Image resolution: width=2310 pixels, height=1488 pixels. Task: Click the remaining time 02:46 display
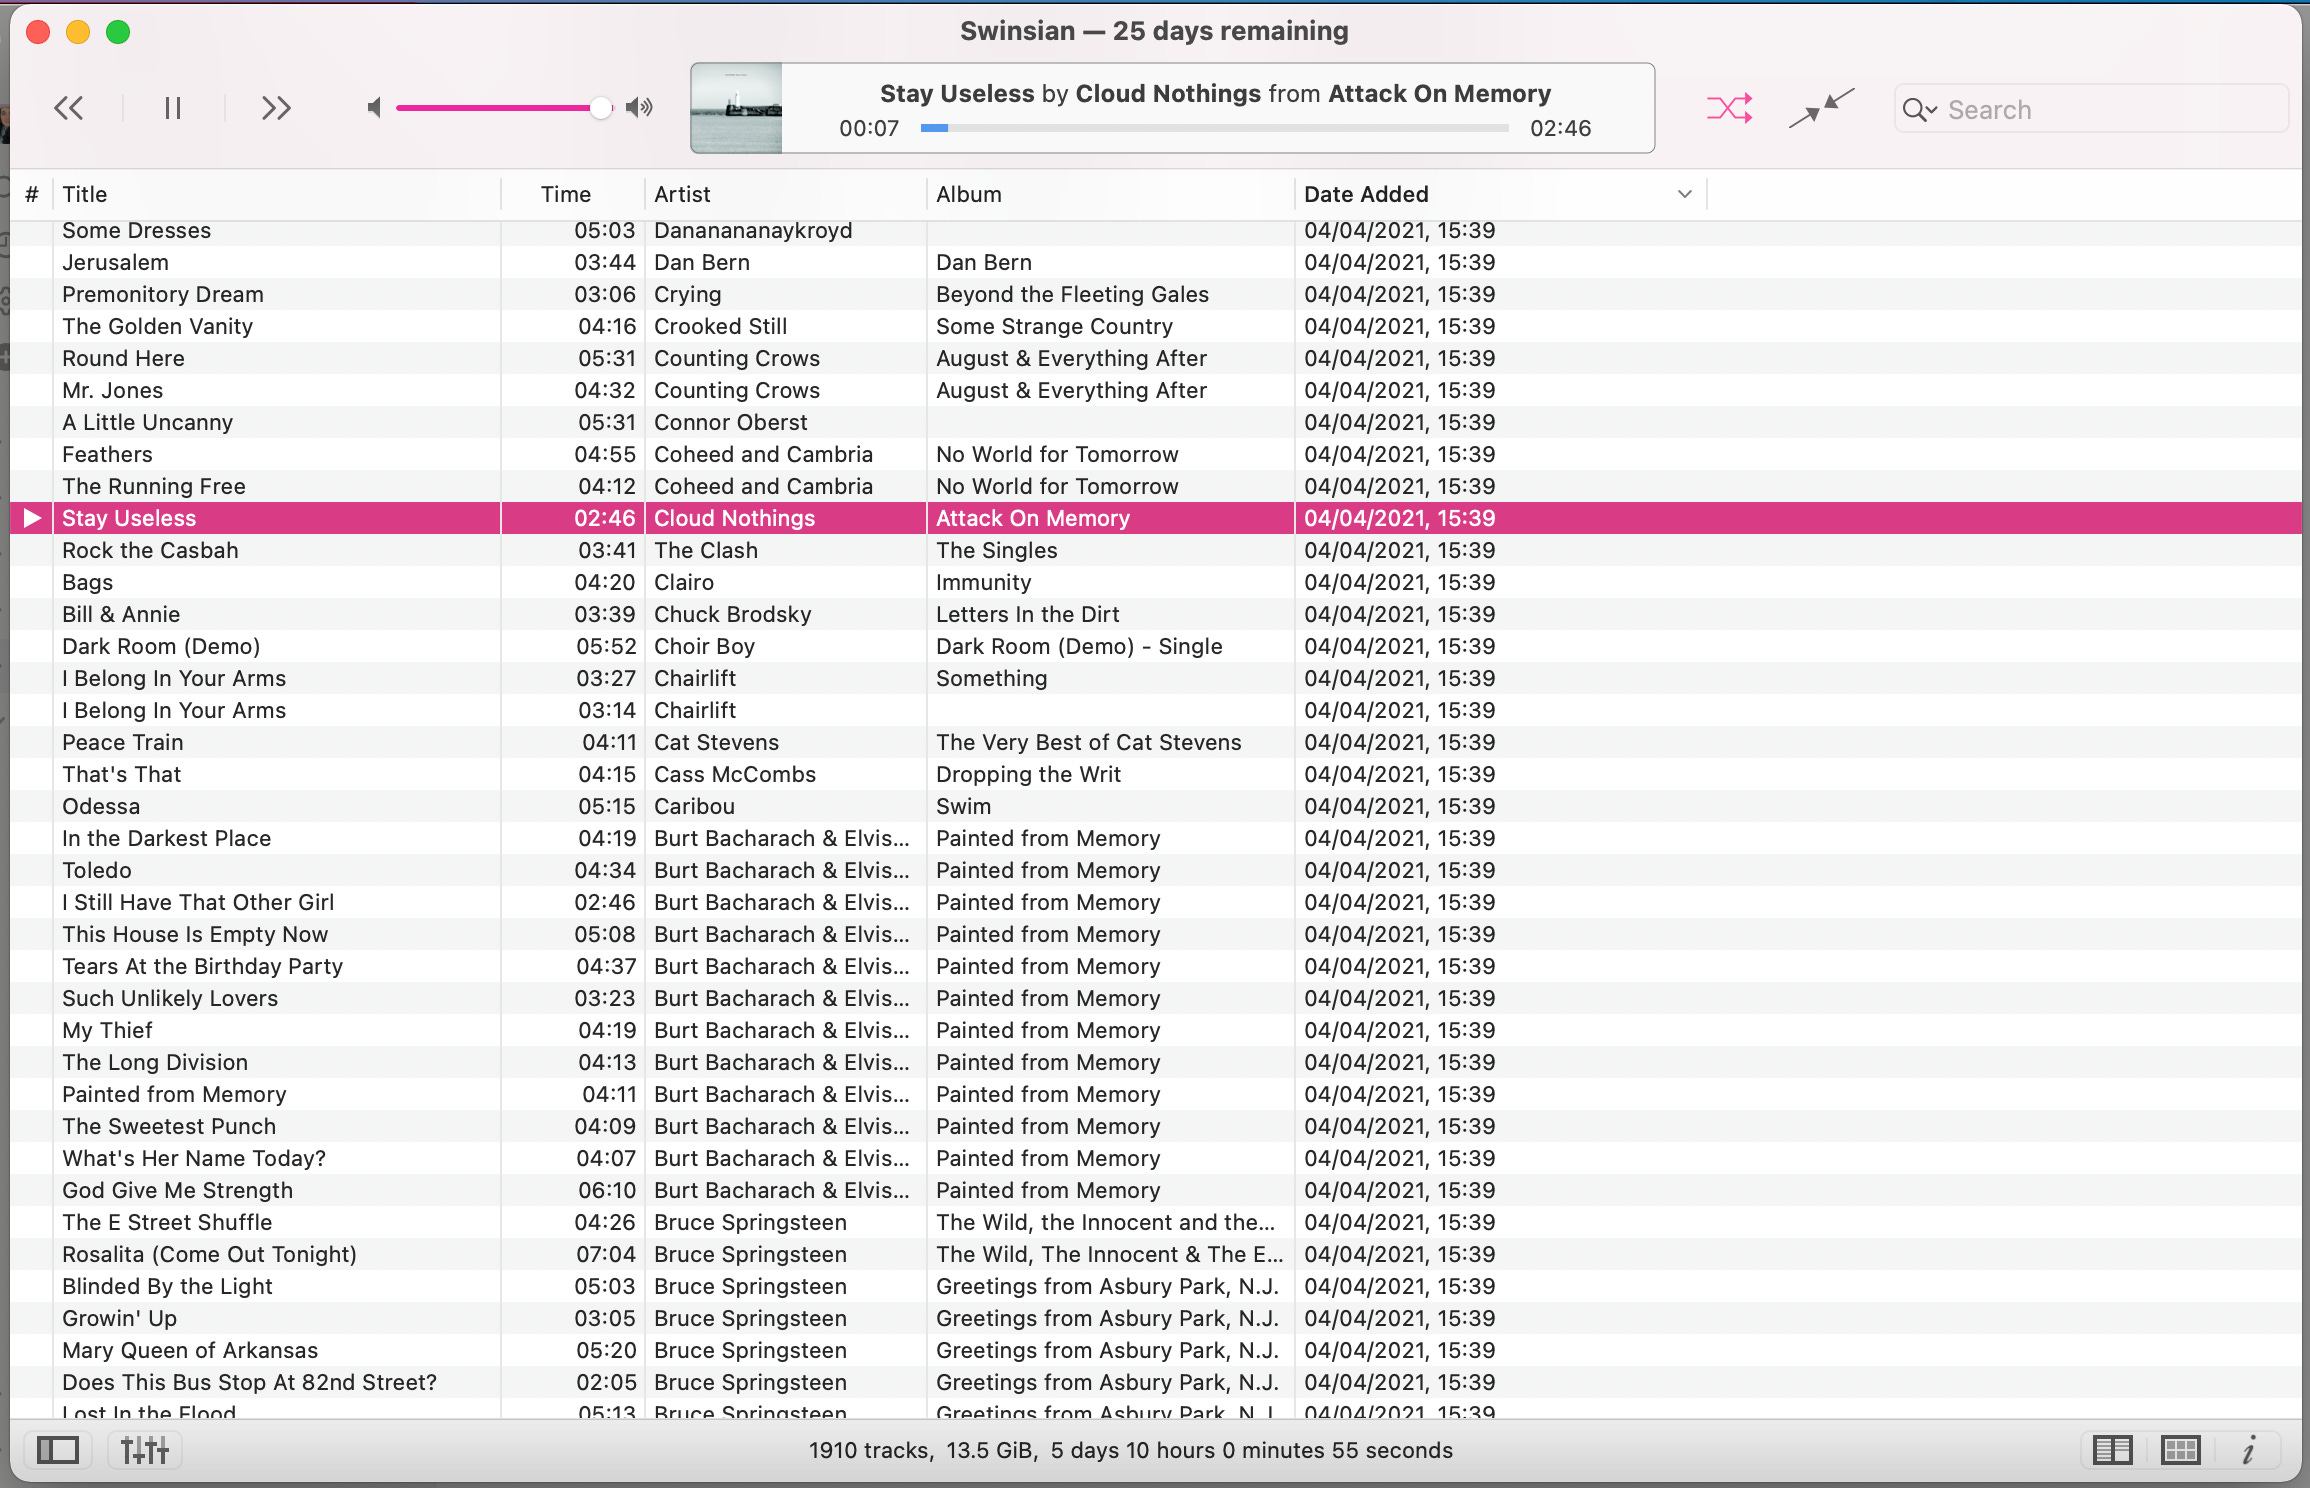pos(1560,128)
